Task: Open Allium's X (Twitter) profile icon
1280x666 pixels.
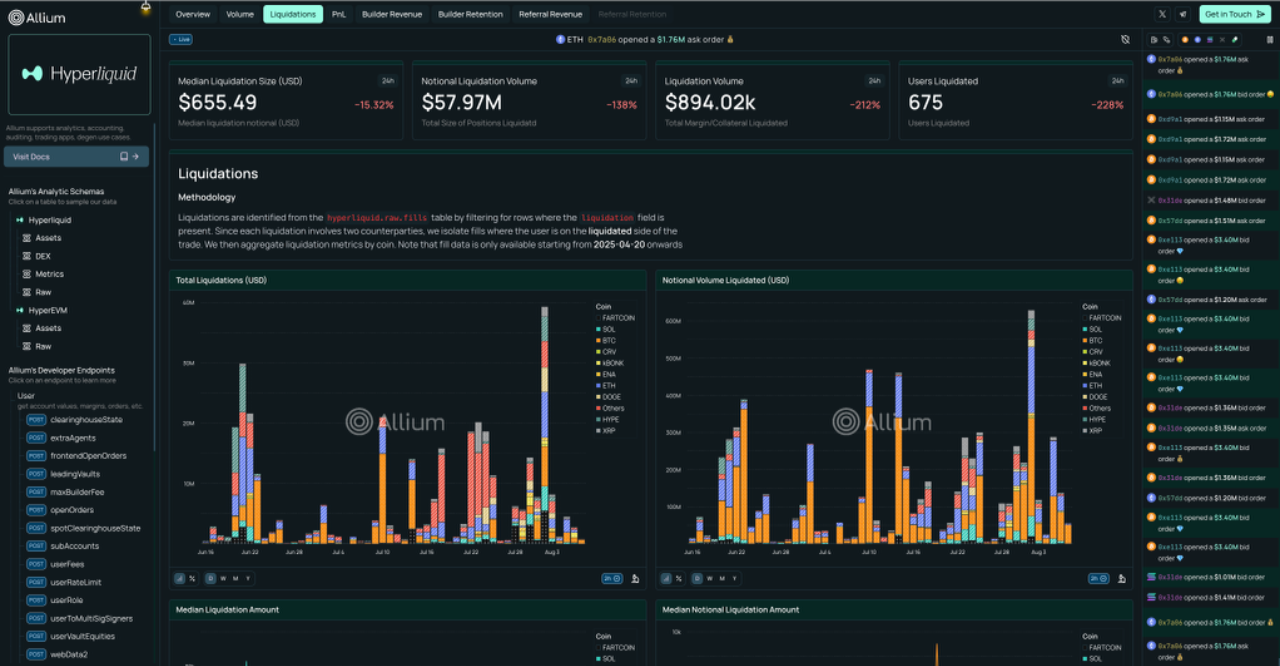Action: tap(1162, 14)
